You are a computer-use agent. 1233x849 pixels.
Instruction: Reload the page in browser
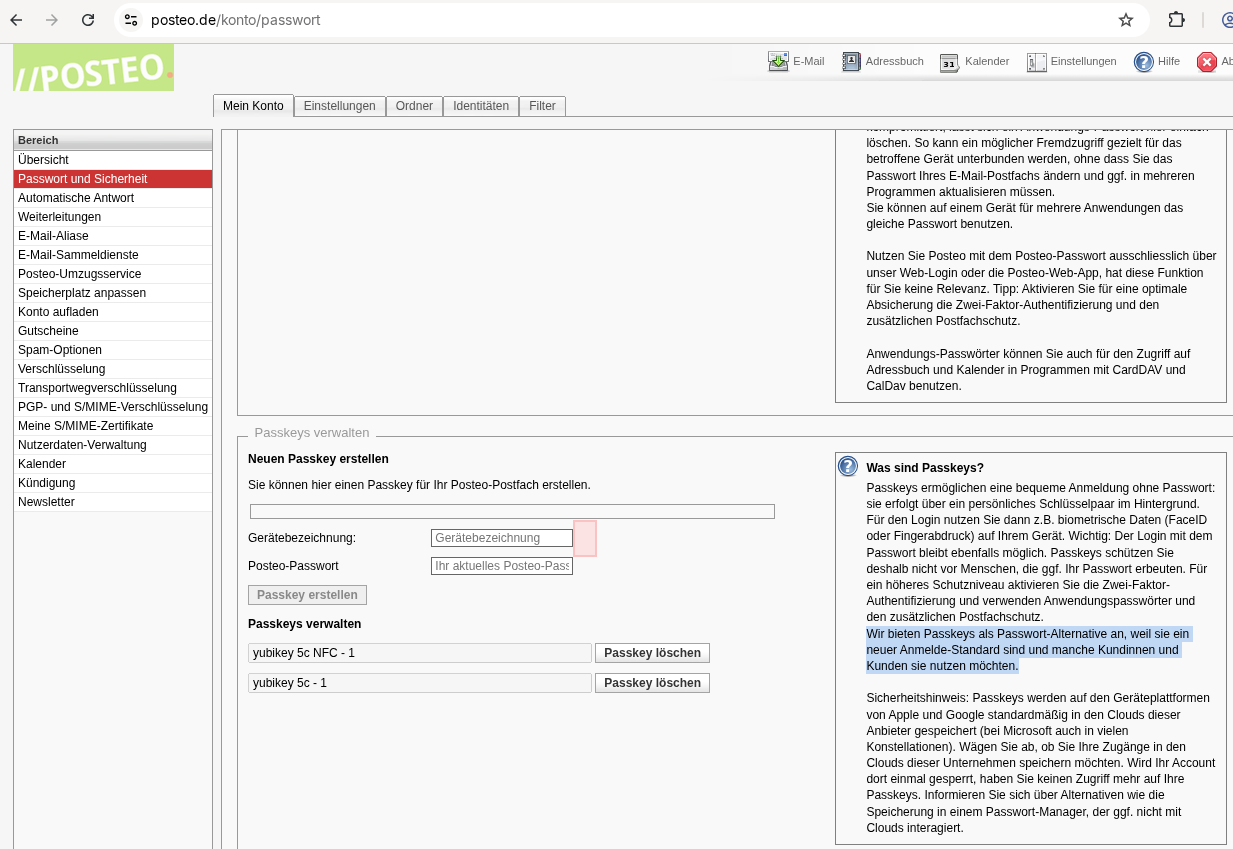tap(88, 20)
